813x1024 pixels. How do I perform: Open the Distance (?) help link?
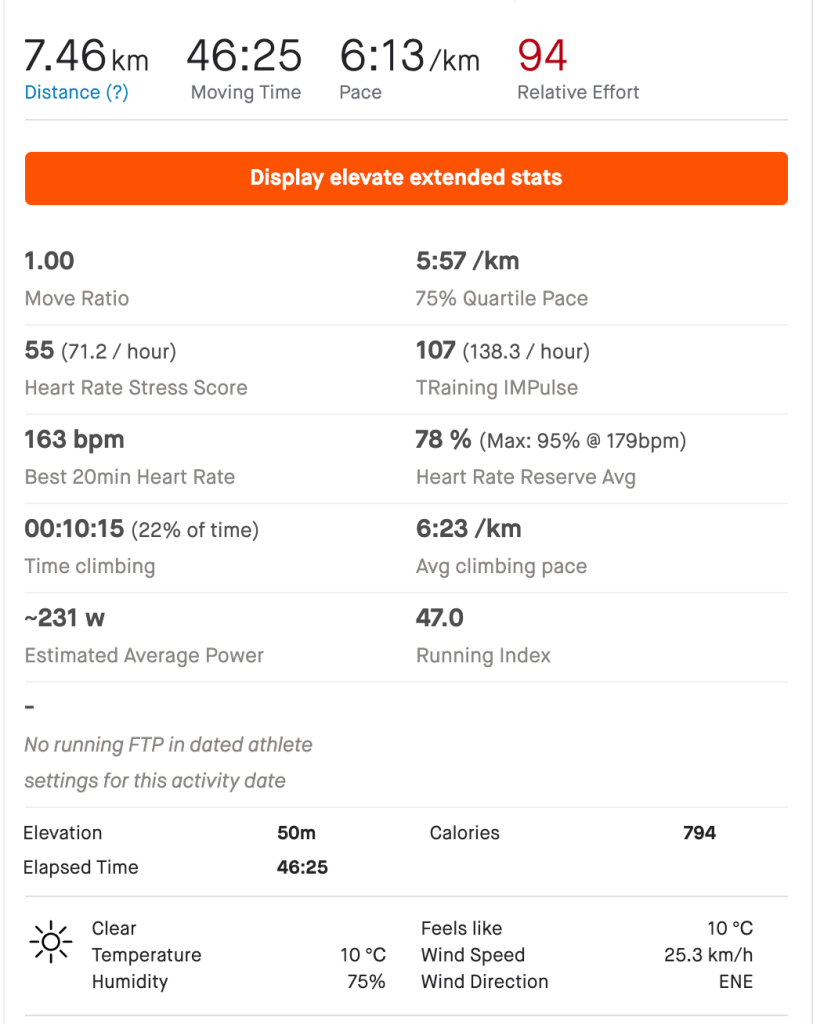click(x=76, y=92)
